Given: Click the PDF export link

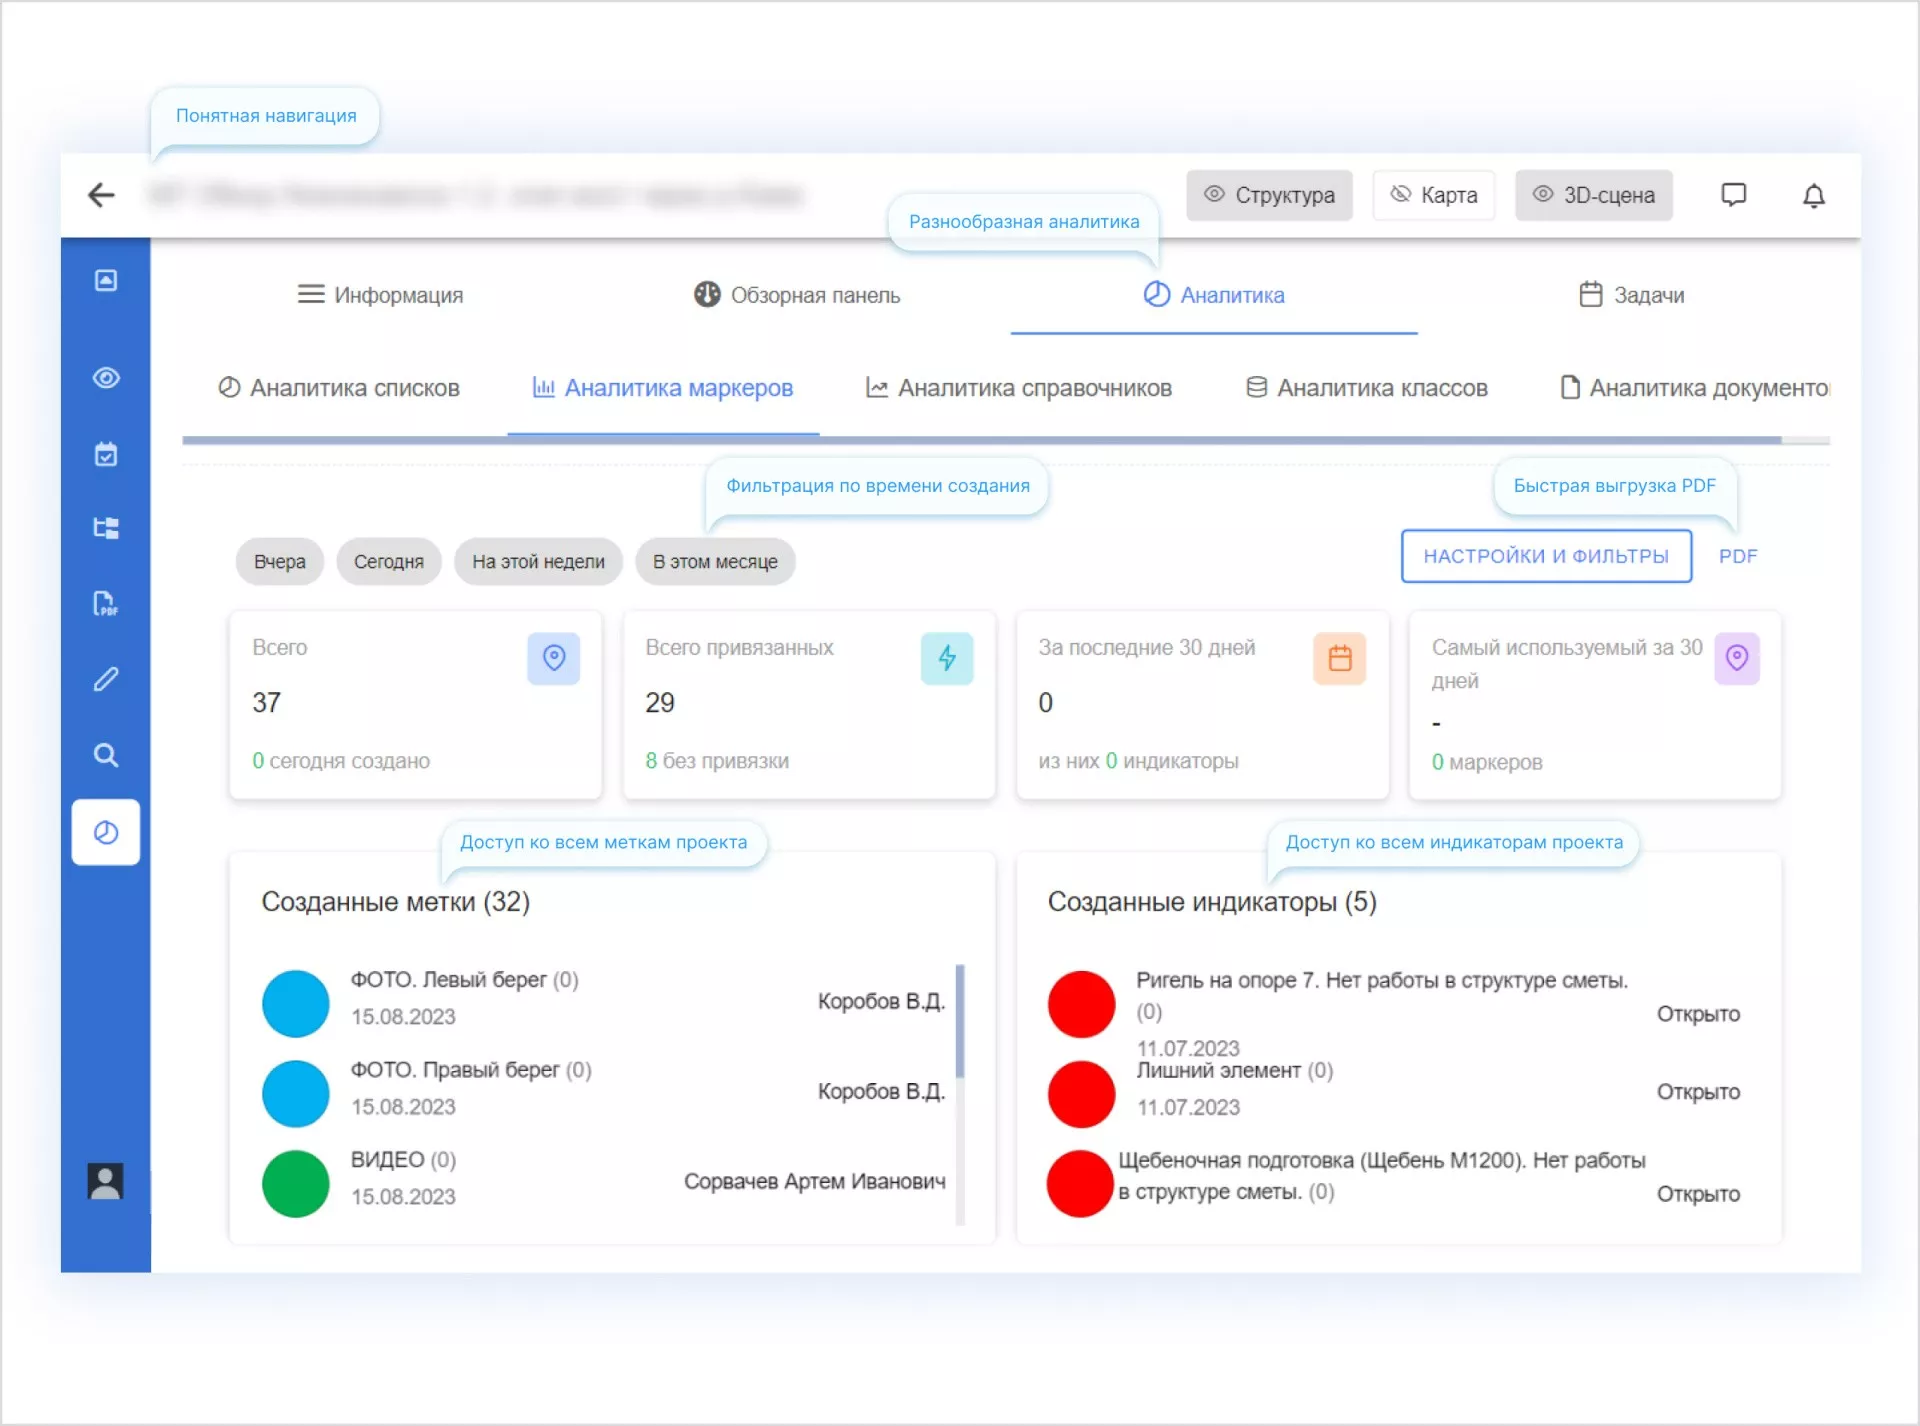Looking at the screenshot, I should tap(1737, 556).
